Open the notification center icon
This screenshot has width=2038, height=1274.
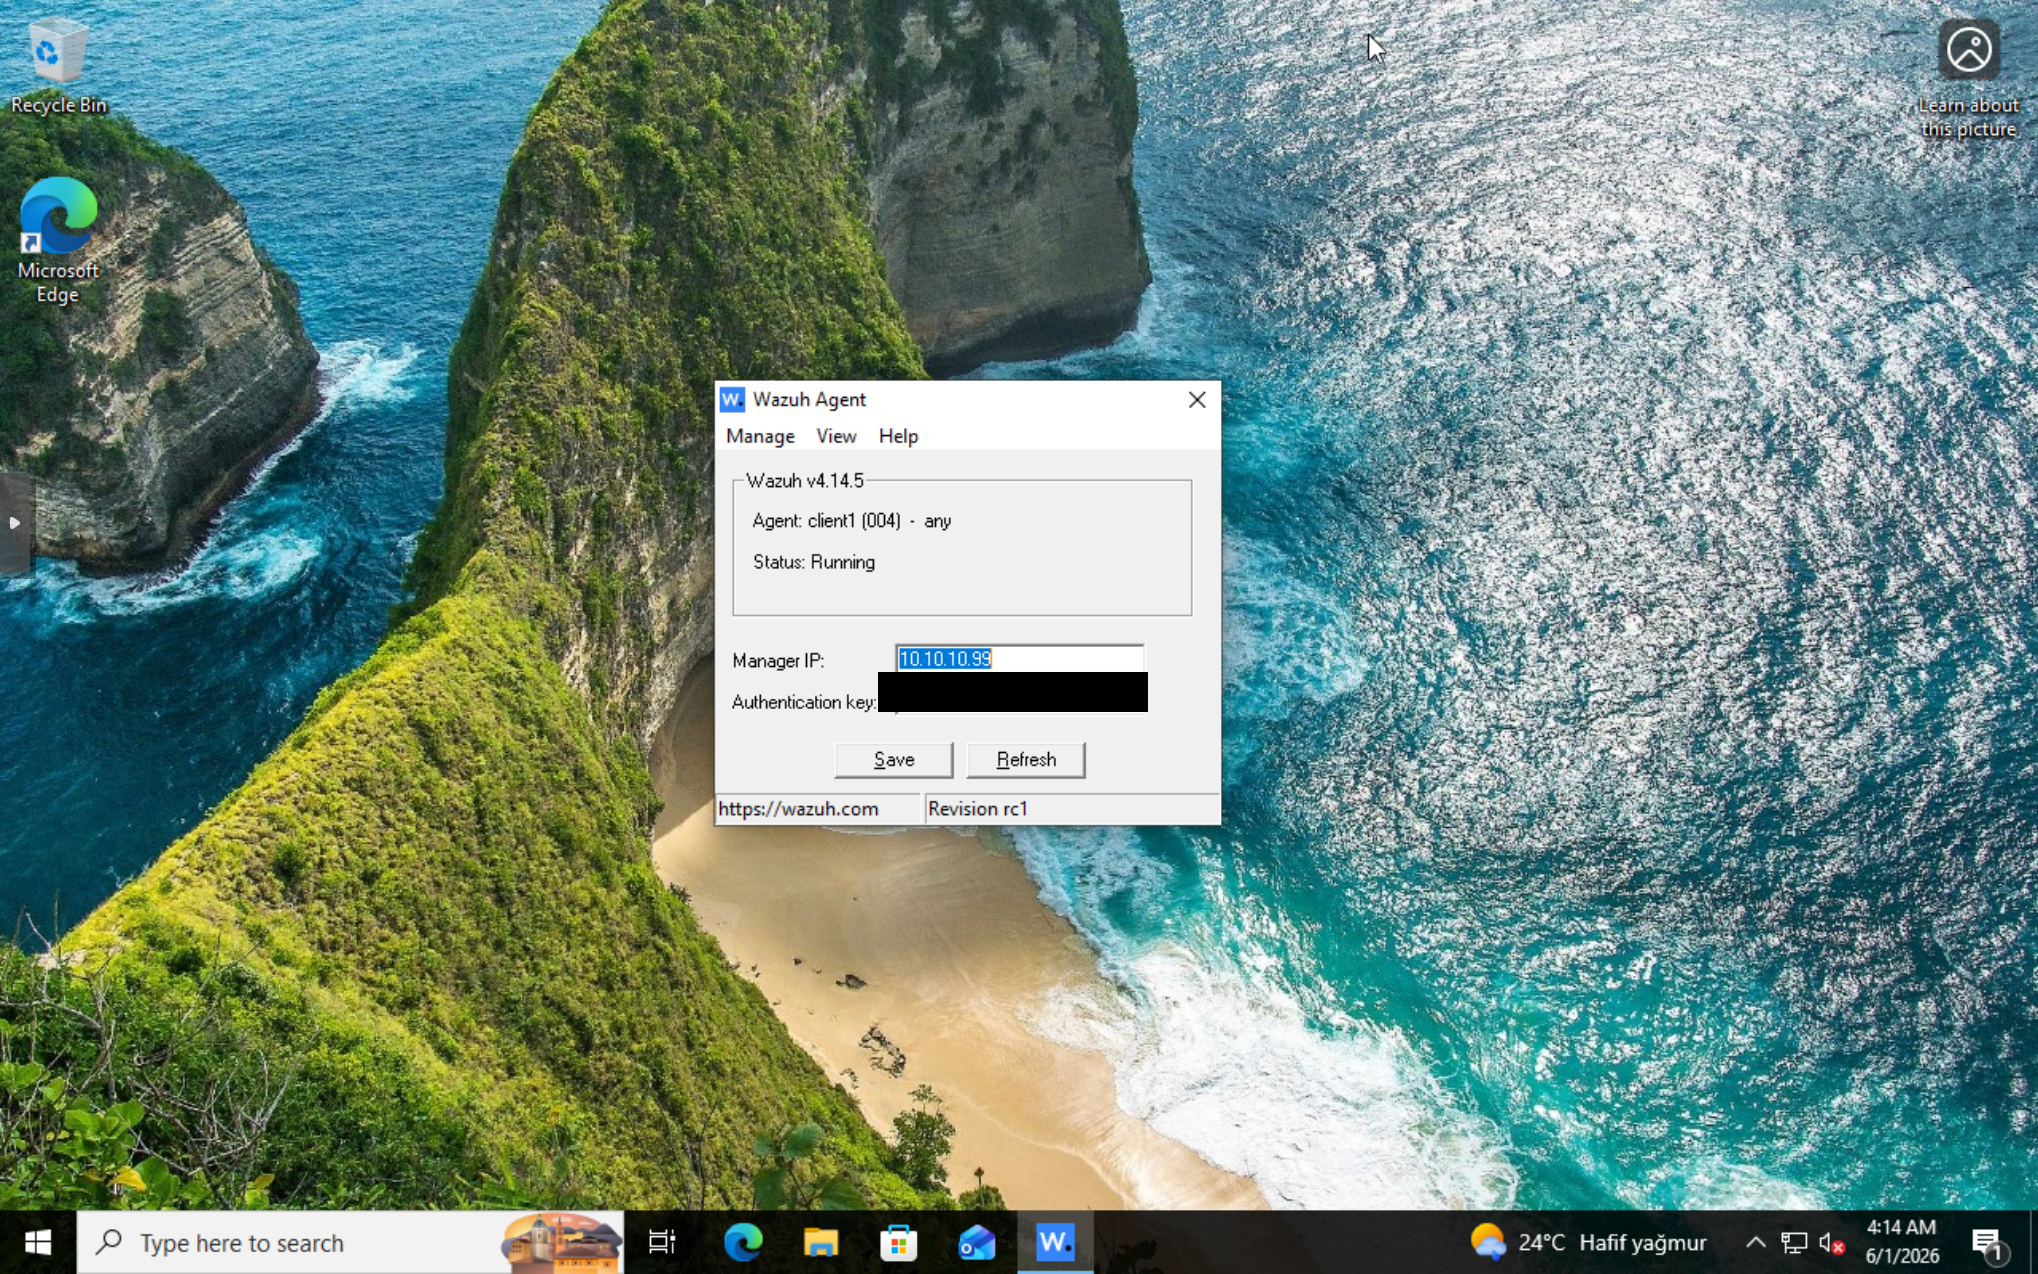click(x=1988, y=1243)
